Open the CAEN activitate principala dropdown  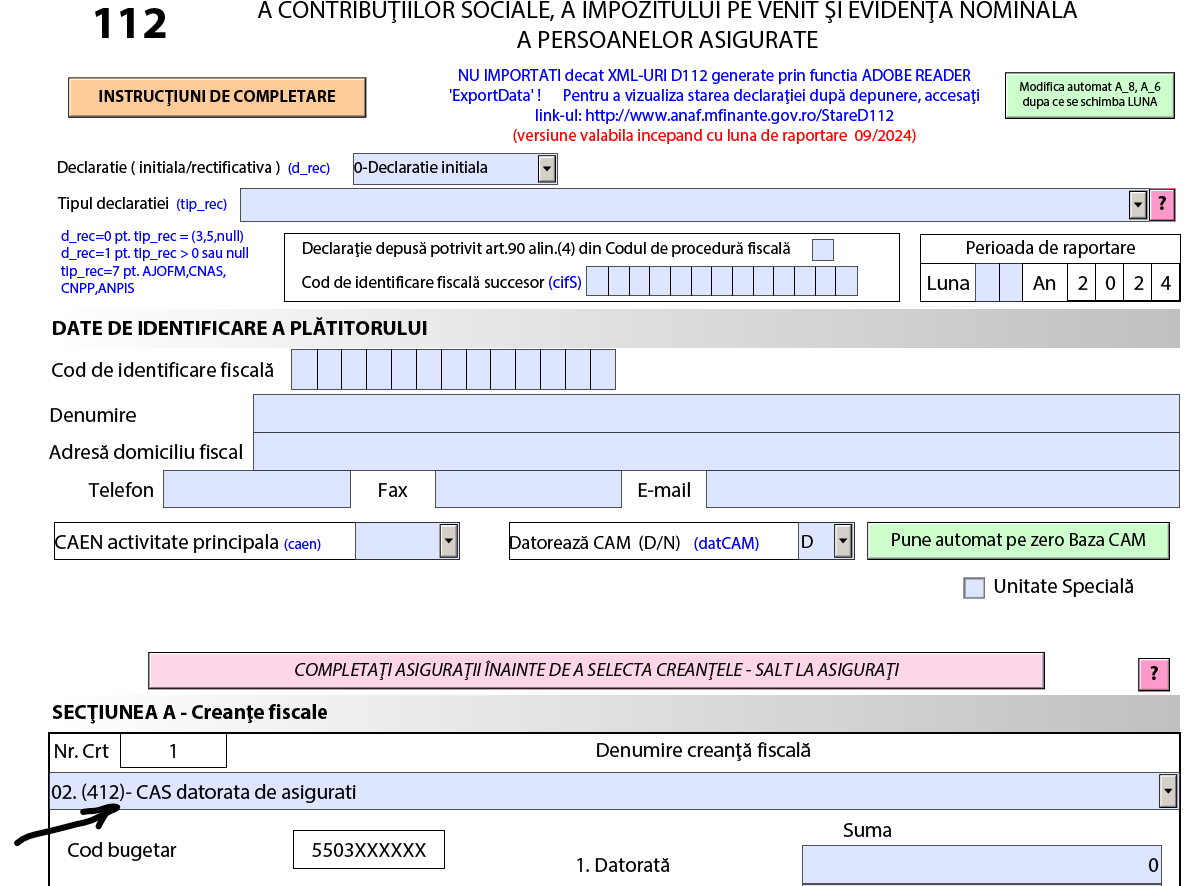[448, 541]
